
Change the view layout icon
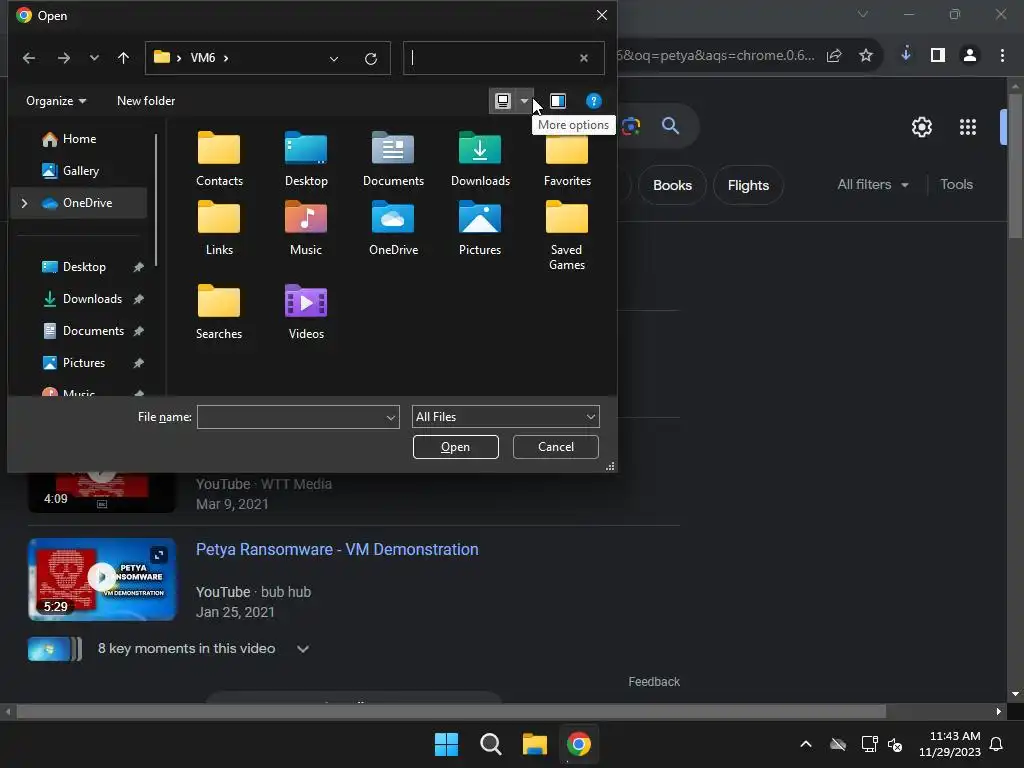coord(502,101)
